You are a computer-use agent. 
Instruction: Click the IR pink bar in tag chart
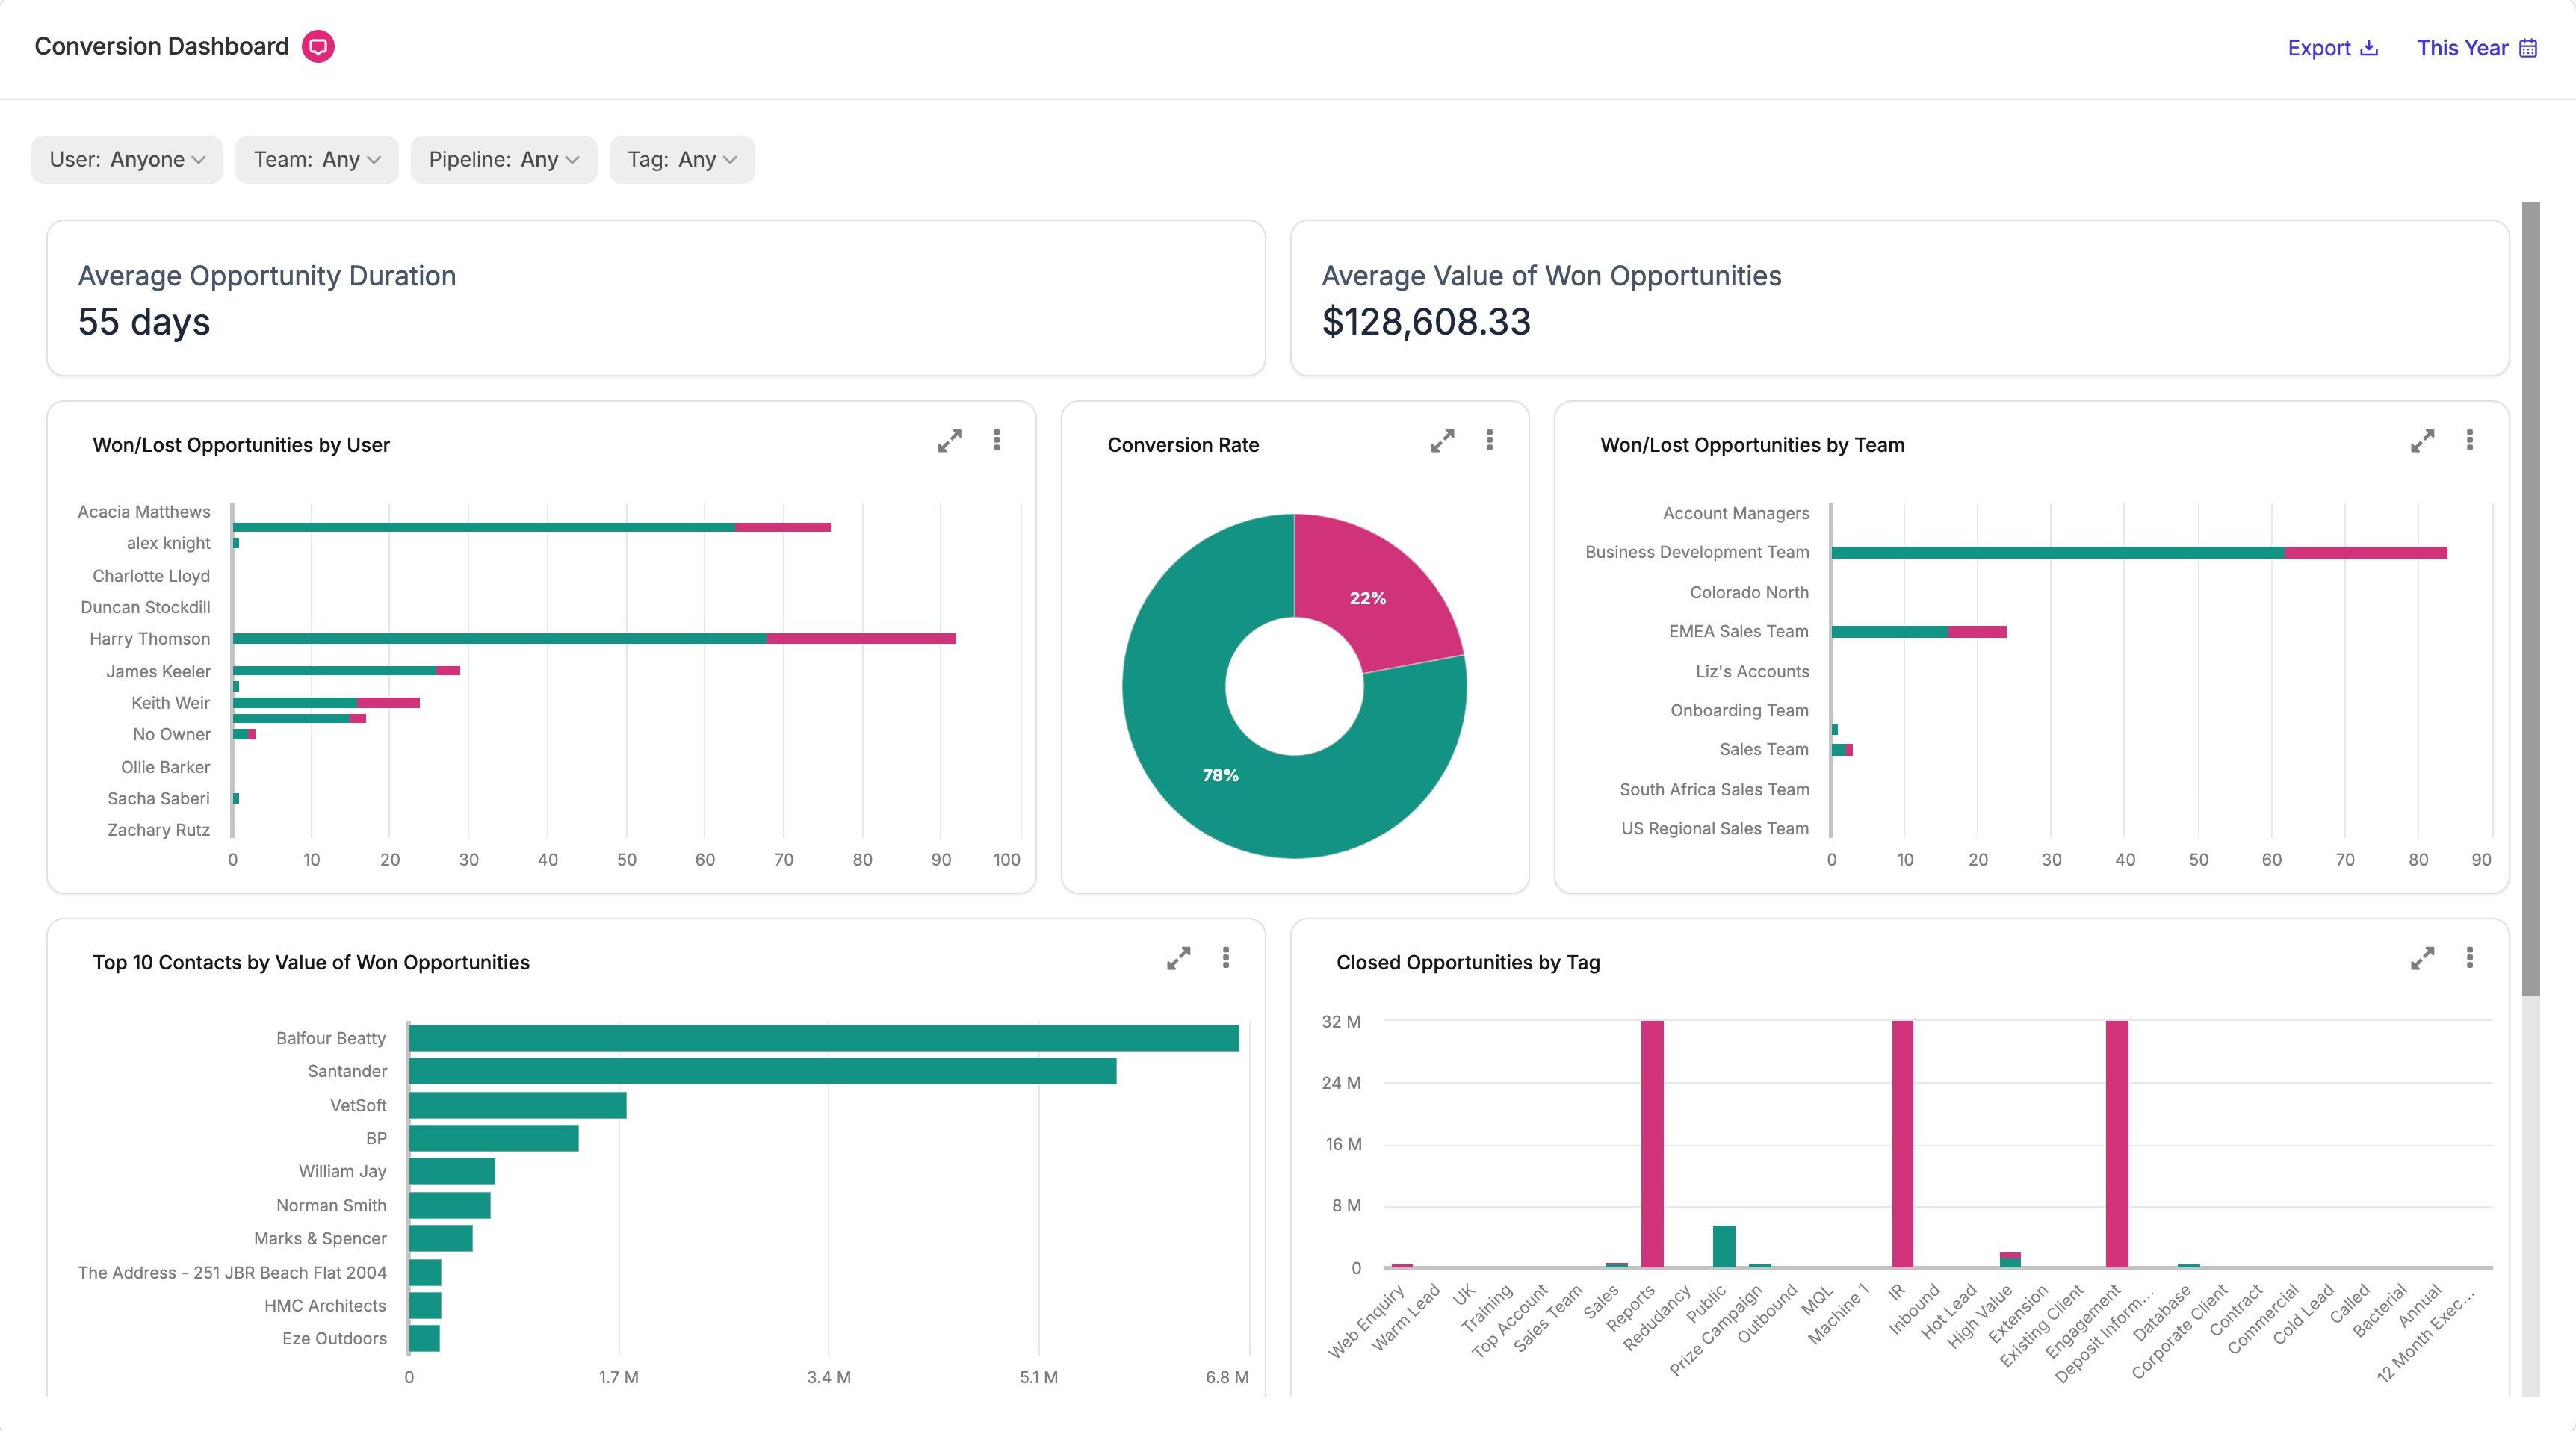[x=1902, y=1144]
